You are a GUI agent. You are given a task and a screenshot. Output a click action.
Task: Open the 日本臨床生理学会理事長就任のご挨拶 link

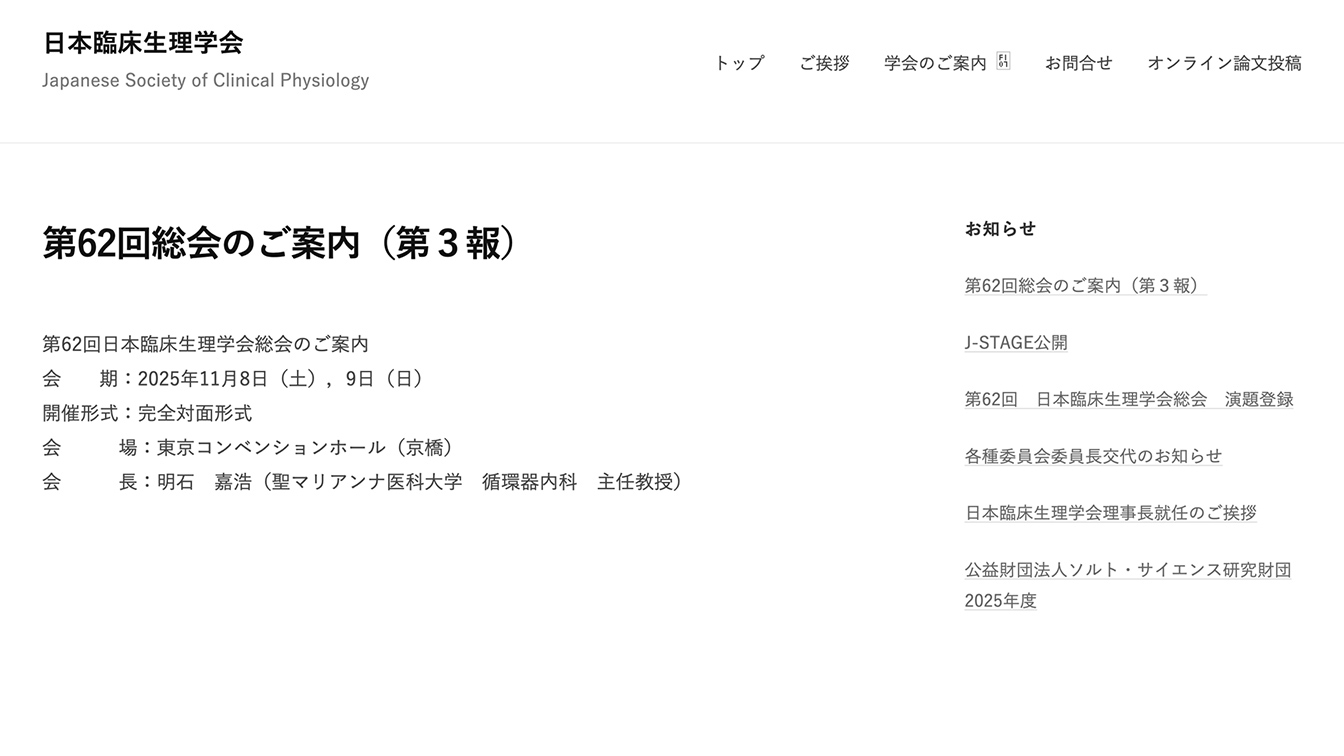(x=1110, y=513)
